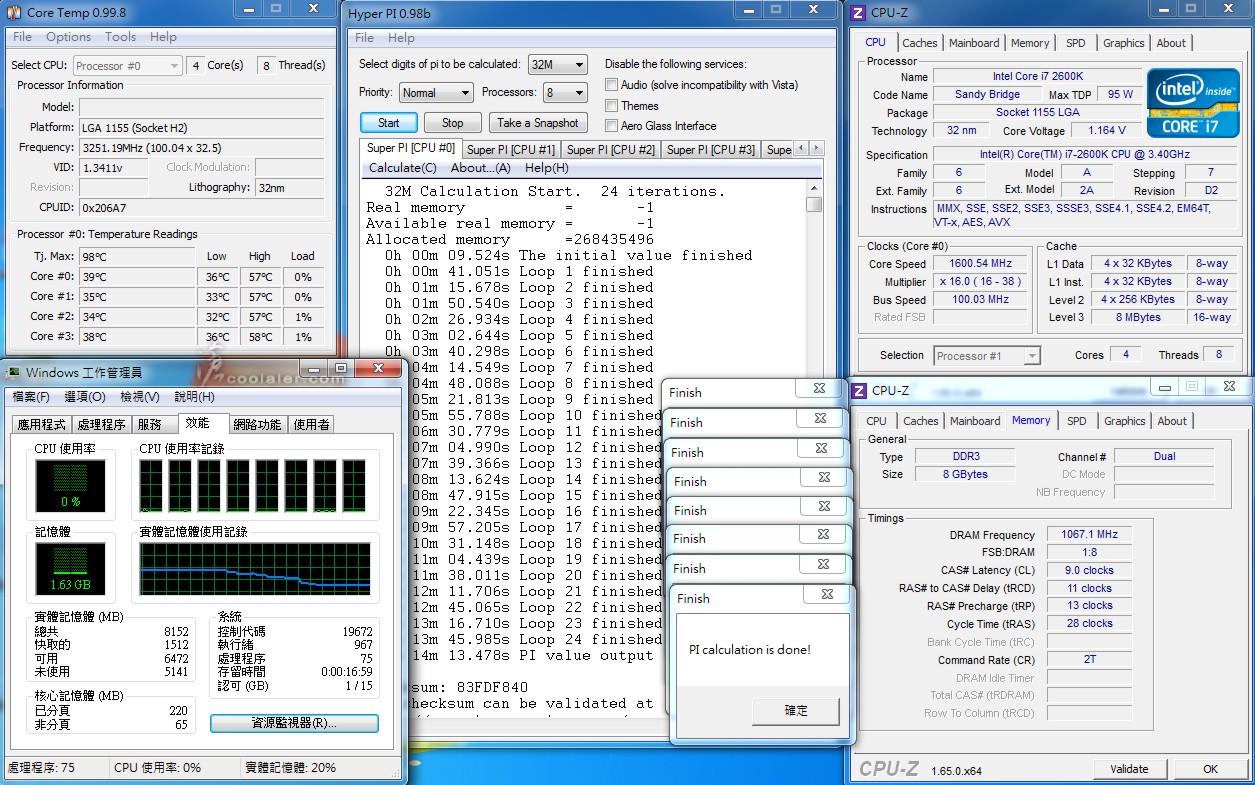Select the Super PI [CPU #0] tab
1255x785 pixels.
(x=411, y=148)
